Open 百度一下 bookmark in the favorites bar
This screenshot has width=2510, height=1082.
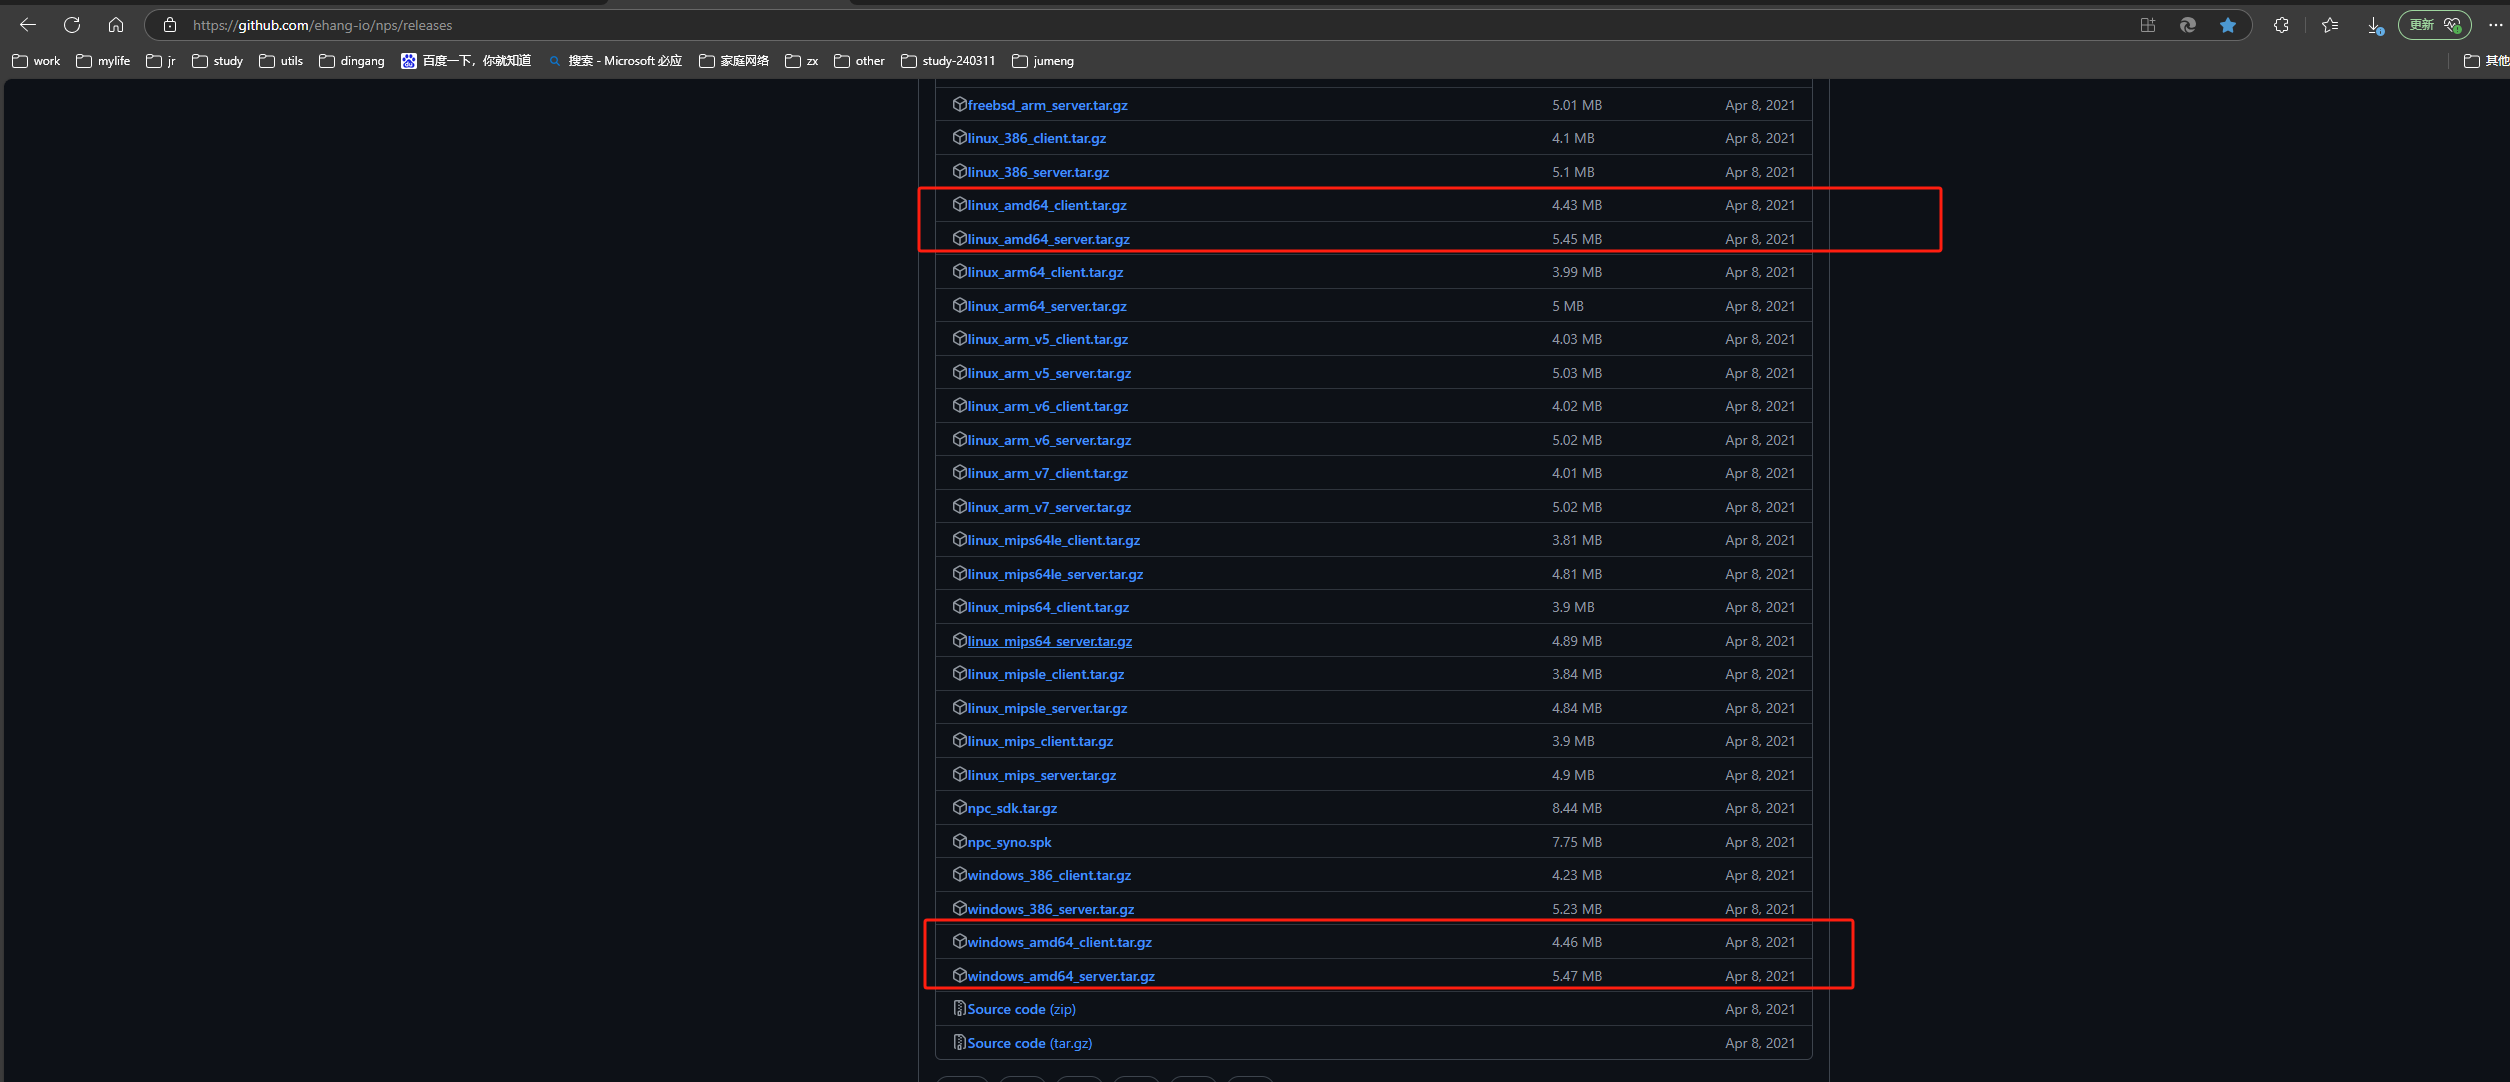(x=466, y=61)
